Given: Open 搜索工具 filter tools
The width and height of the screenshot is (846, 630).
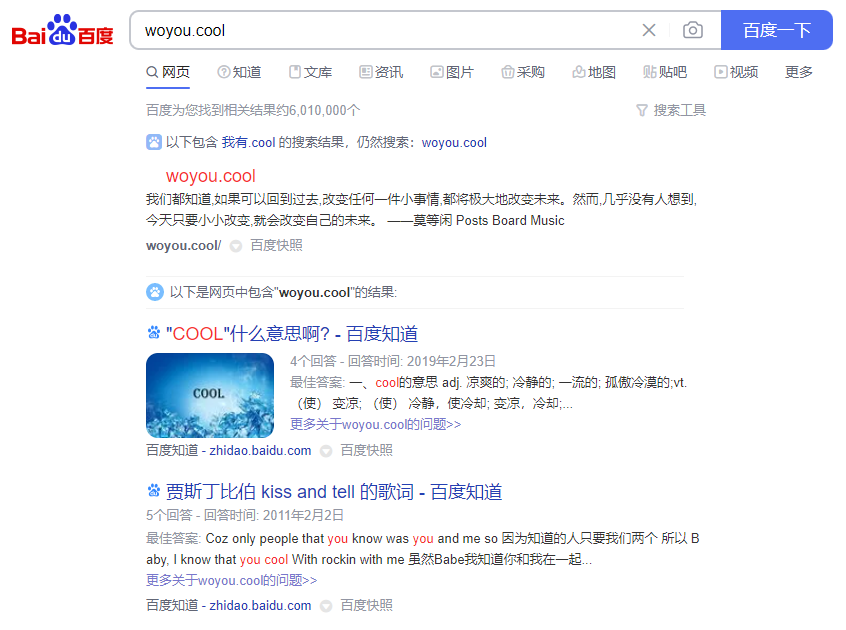Looking at the screenshot, I should click(x=671, y=110).
